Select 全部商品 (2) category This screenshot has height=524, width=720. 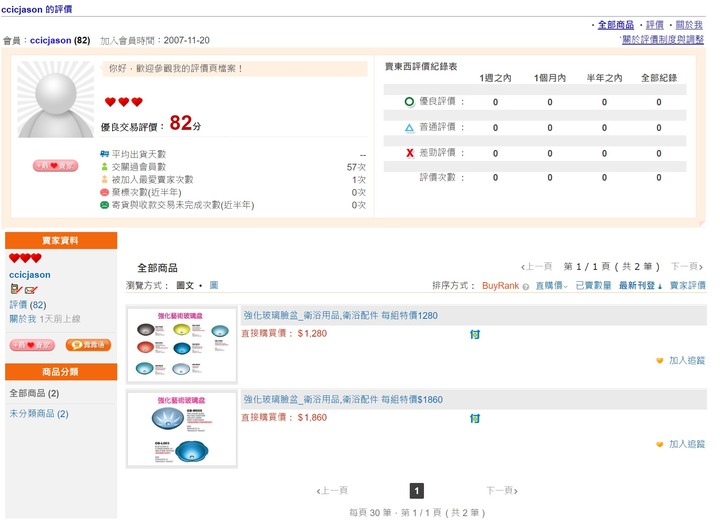pos(34,393)
